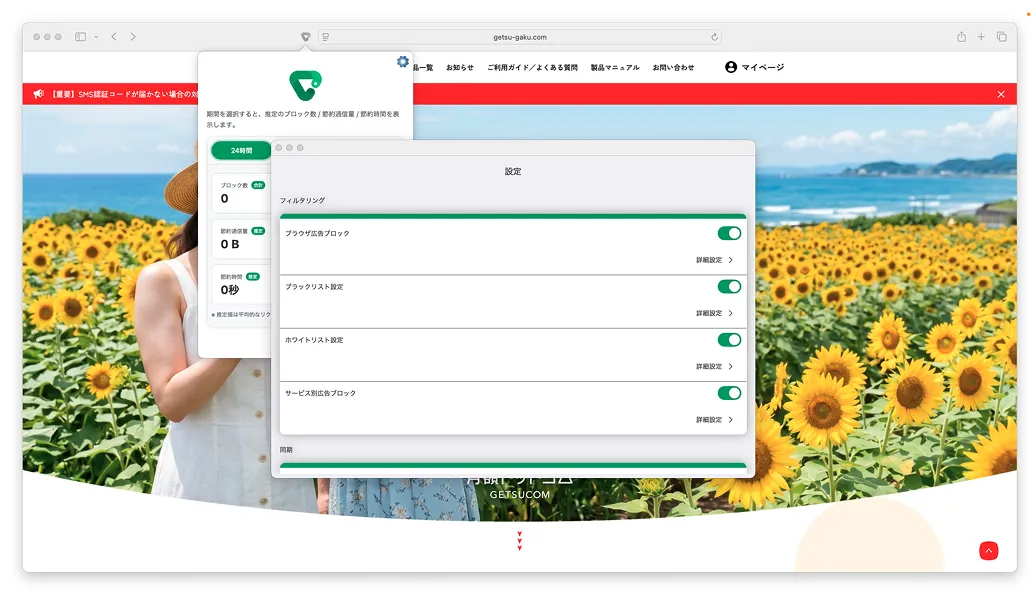Open 詳細設定 for サービス別広告ブロック
The width and height of the screenshot is (1033, 602).
715,420
